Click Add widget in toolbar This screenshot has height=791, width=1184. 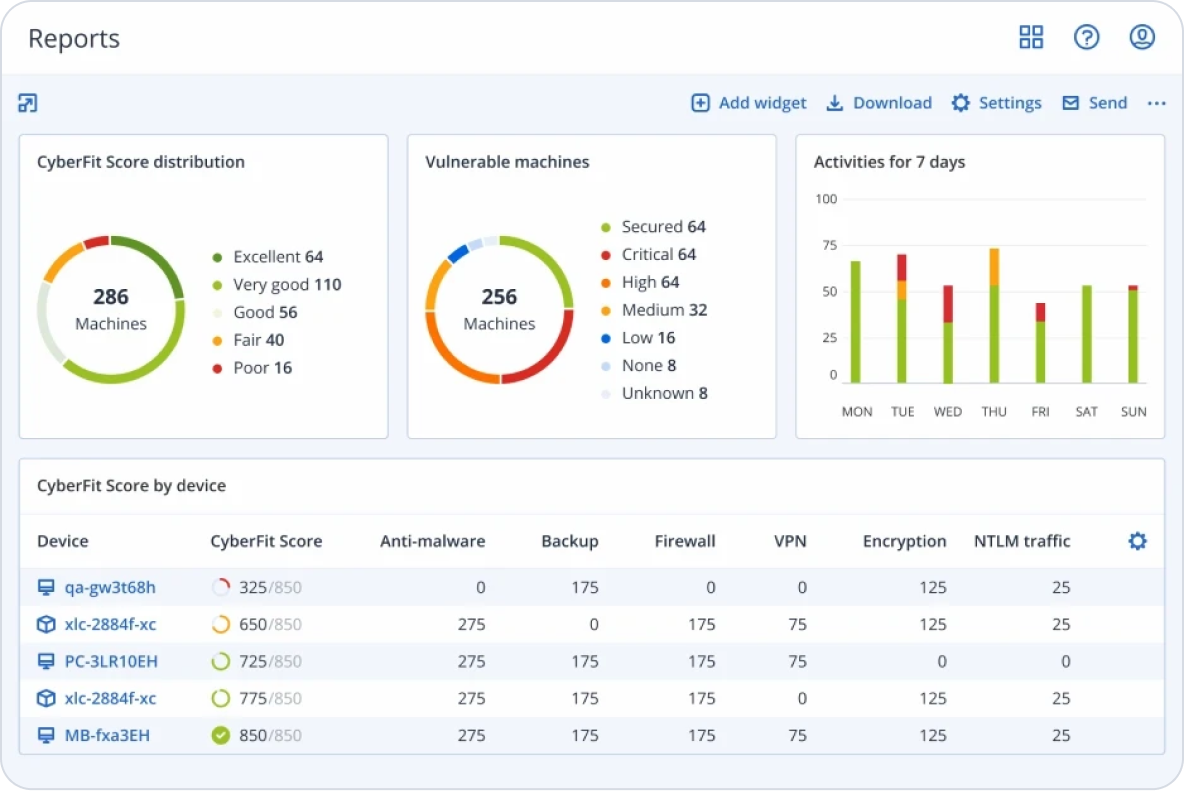pyautogui.click(x=749, y=103)
